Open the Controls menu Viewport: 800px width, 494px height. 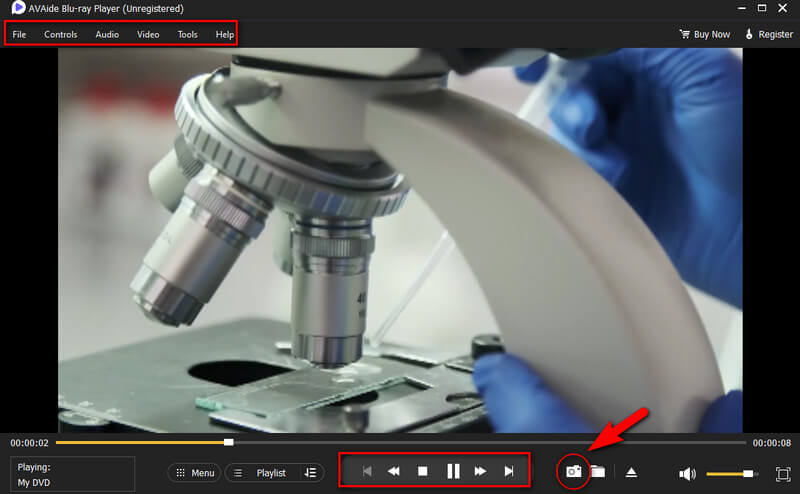pos(61,34)
